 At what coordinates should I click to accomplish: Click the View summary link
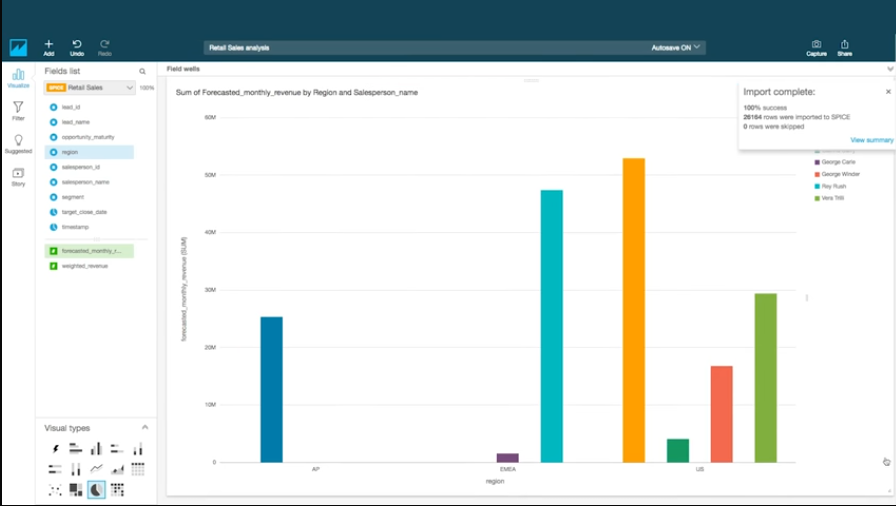click(871, 140)
